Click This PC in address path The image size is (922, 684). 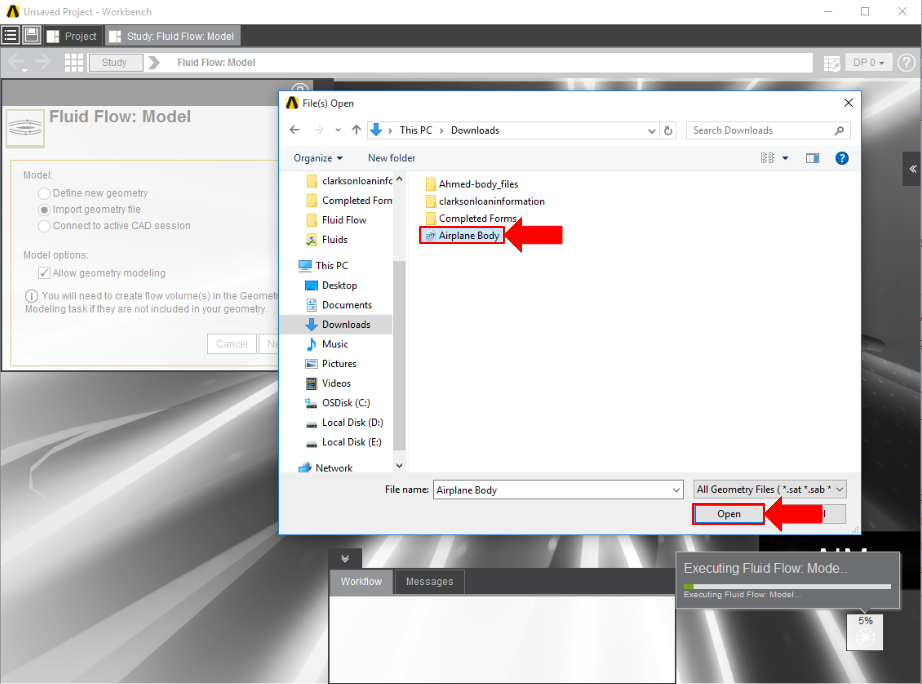click(x=416, y=131)
